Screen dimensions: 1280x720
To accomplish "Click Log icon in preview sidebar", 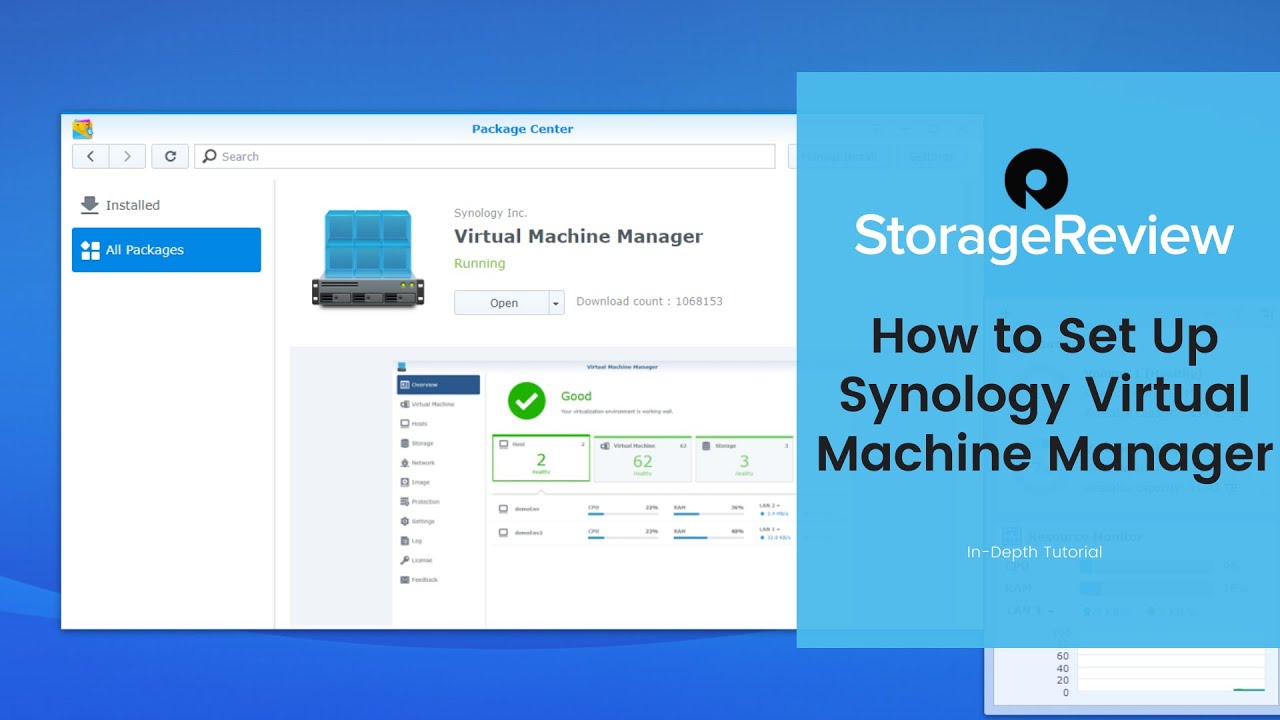I will [x=404, y=541].
